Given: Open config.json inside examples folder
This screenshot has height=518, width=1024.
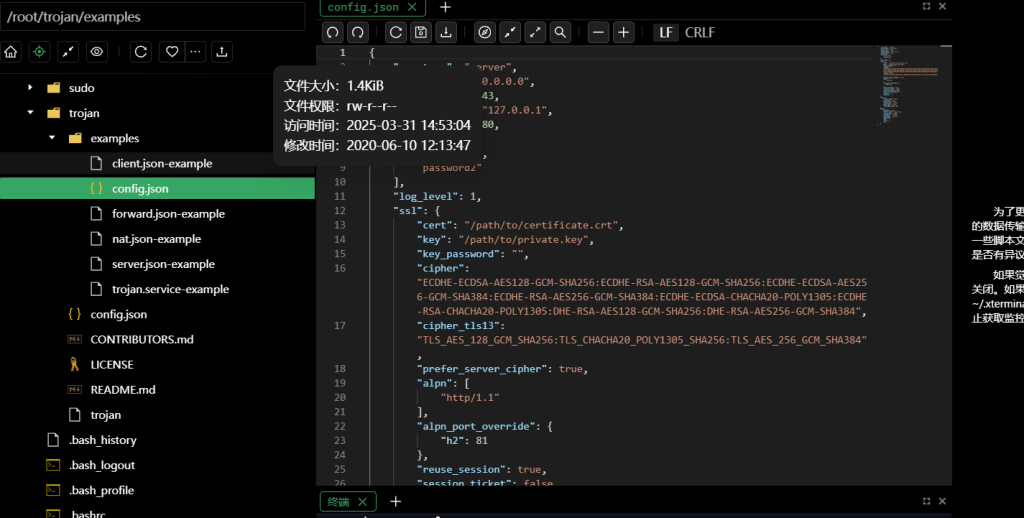Looking at the screenshot, I should tap(157, 188).
